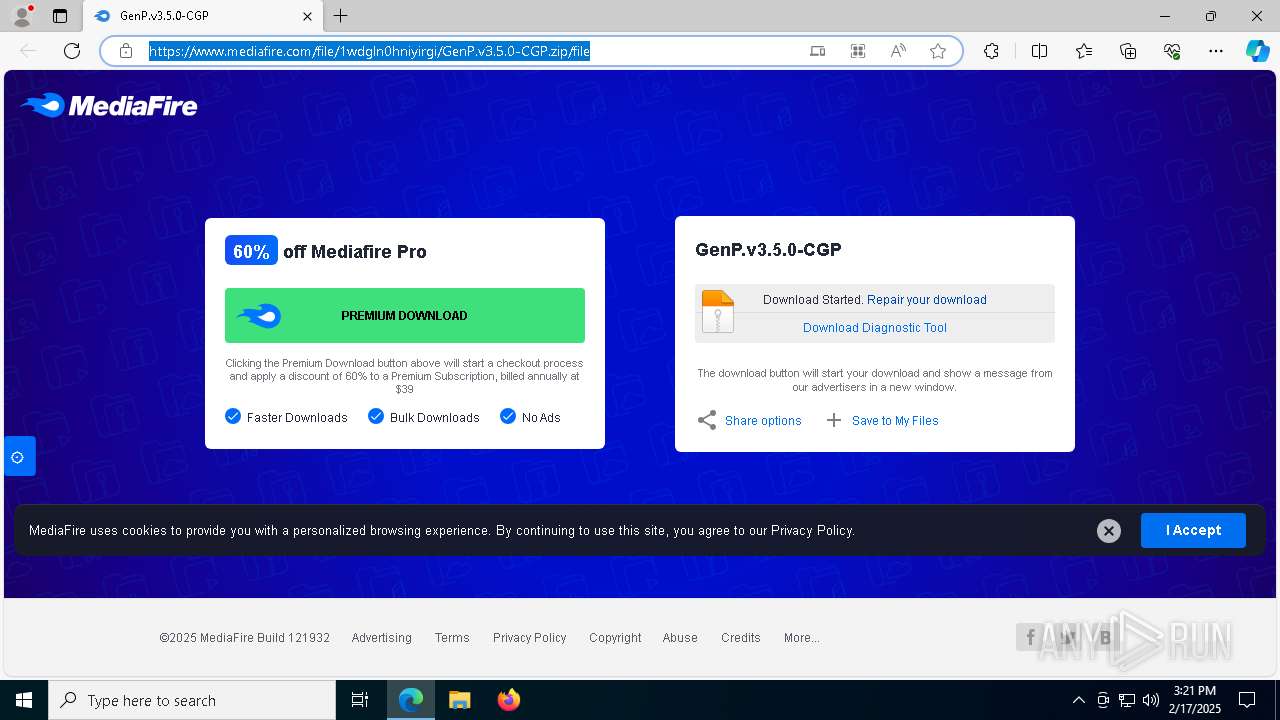This screenshot has width=1280, height=720.
Task: Open the tab actions menu icon
Action: (x=60, y=16)
